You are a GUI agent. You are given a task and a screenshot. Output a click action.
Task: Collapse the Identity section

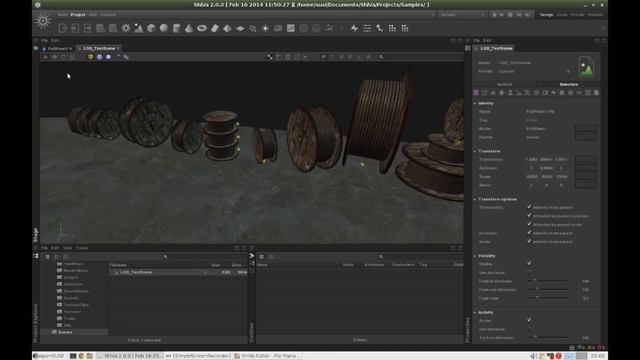point(475,103)
